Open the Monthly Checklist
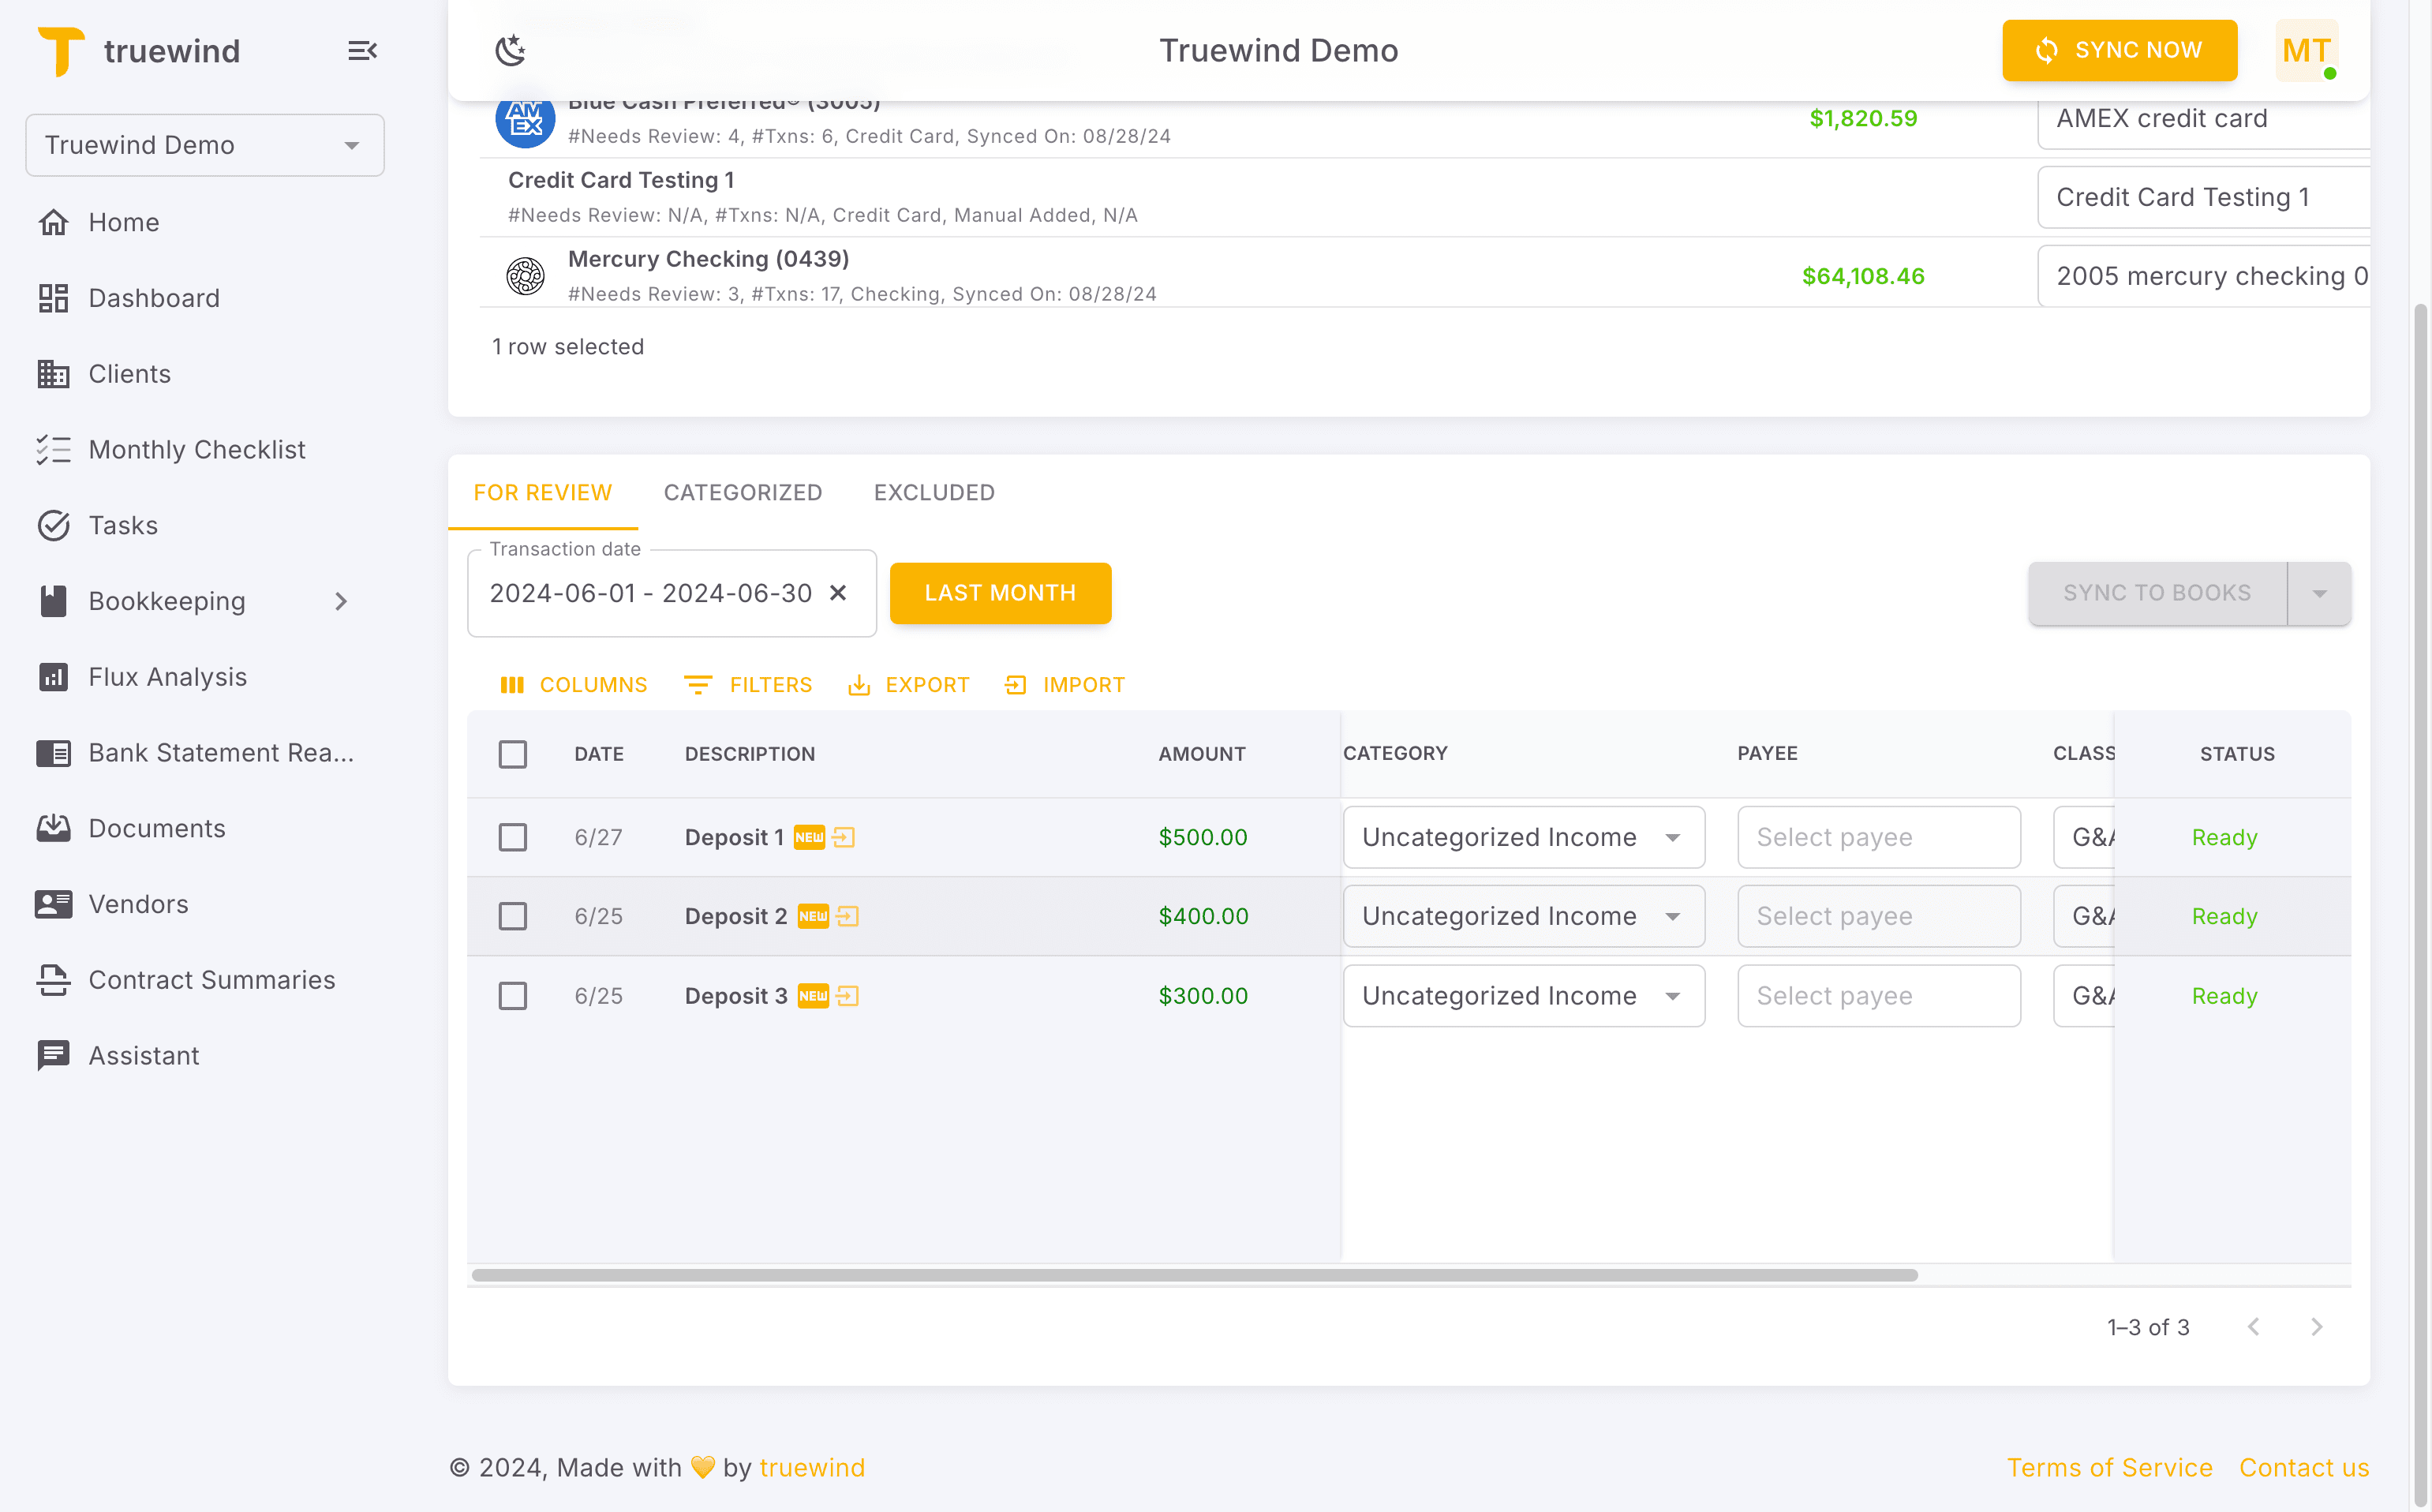The image size is (2432, 1512). coord(196,449)
